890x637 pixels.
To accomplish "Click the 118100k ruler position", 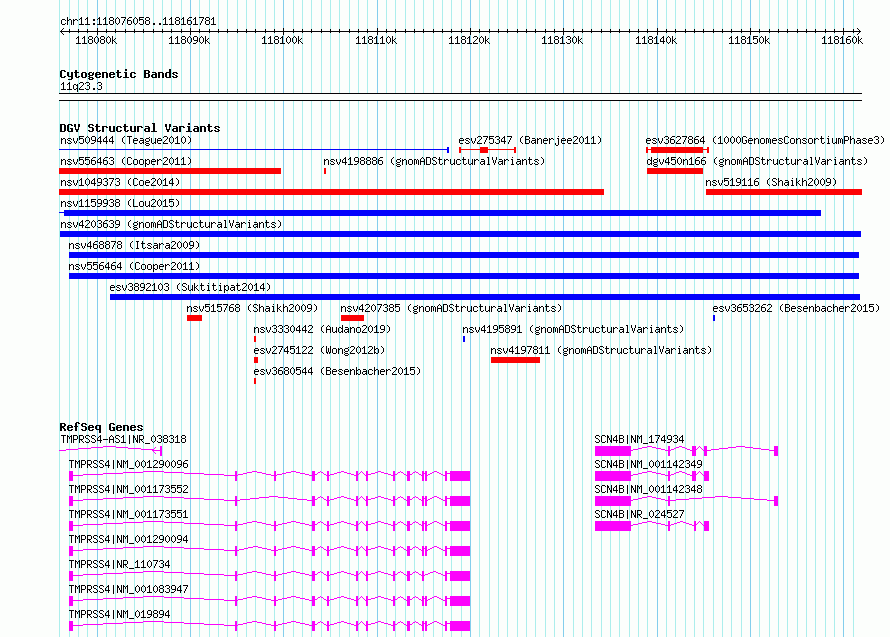I will 282,40.
